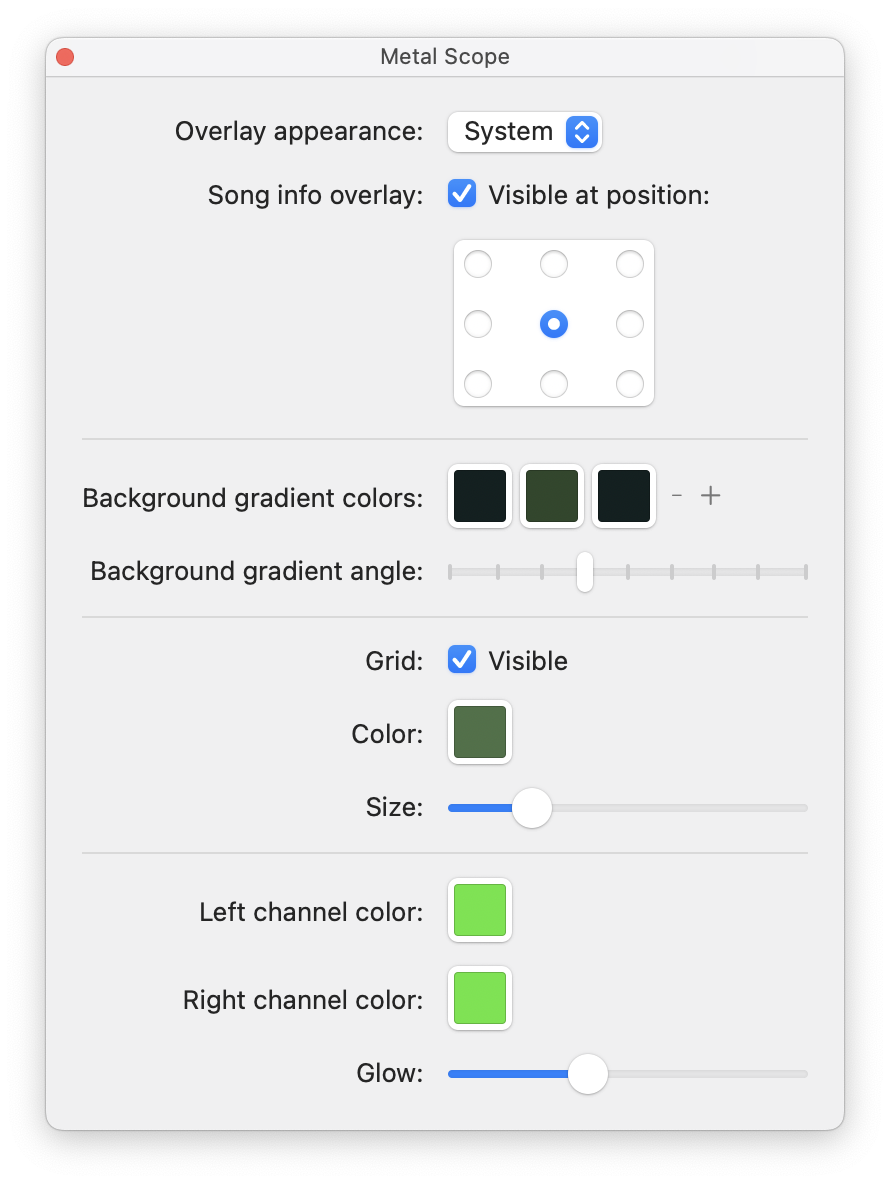Viewport: 890px width, 1184px height.
Task: Click the Background gradient angle slider handle
Action: (x=583, y=571)
